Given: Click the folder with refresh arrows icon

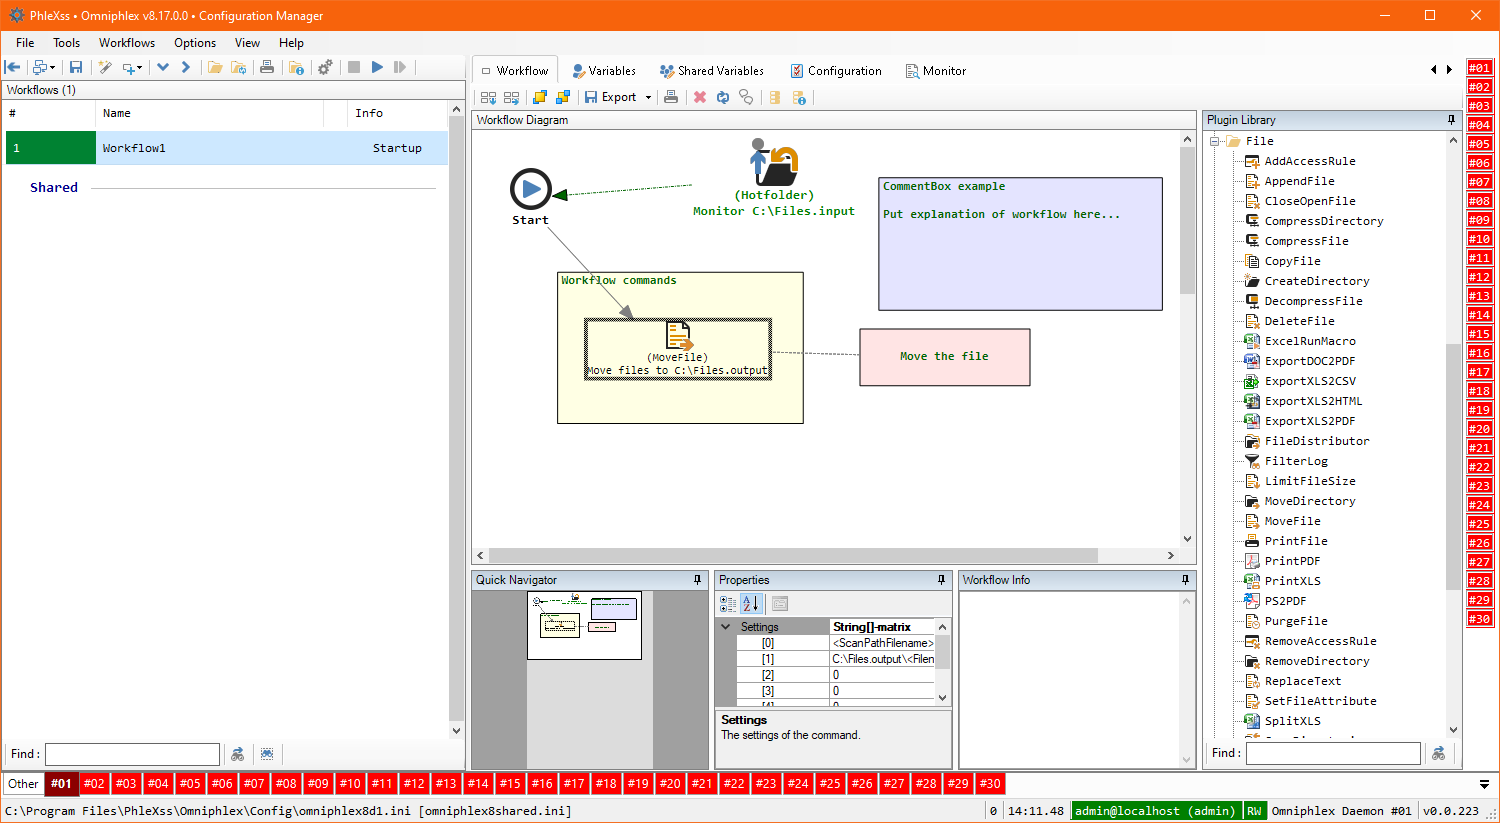Looking at the screenshot, I should (x=239, y=67).
